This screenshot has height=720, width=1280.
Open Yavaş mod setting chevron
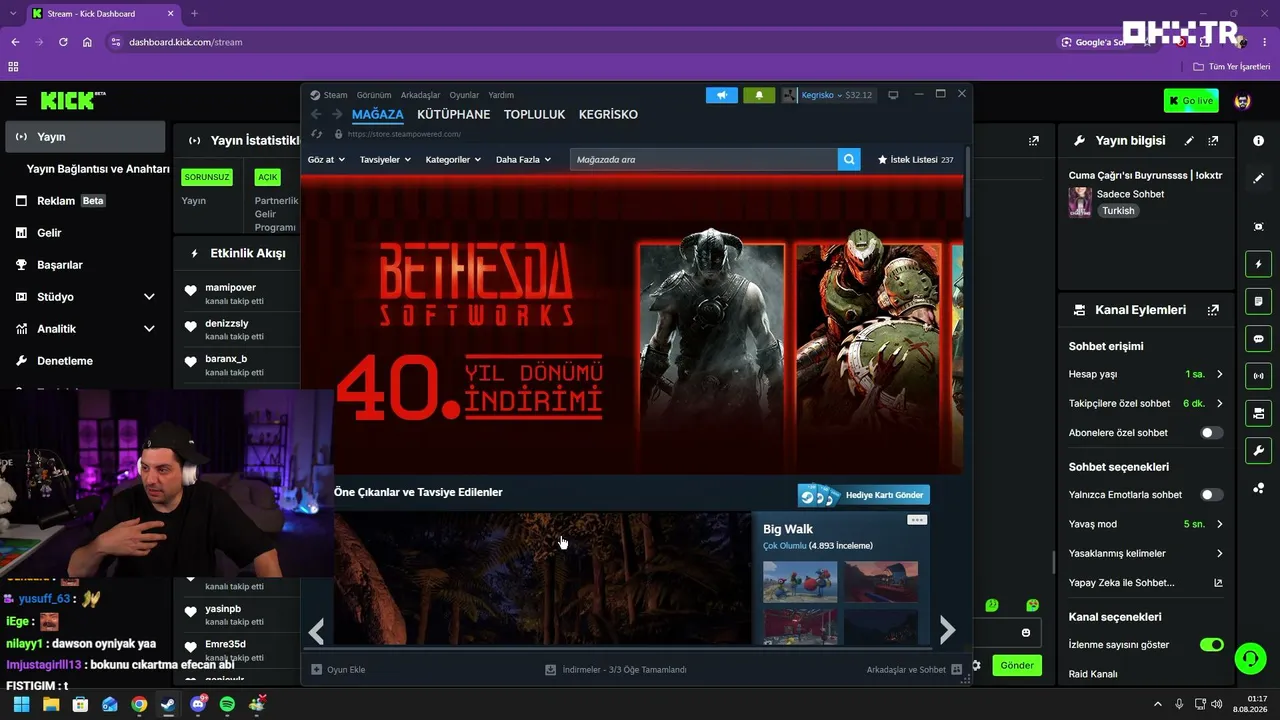[x=1219, y=524]
